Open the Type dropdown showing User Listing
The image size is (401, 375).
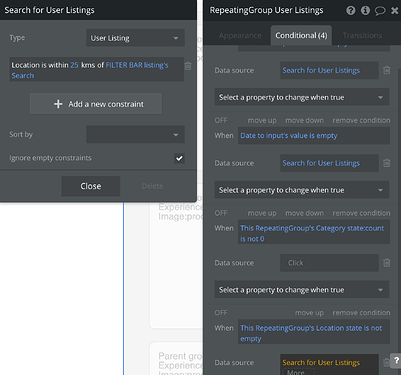point(135,38)
